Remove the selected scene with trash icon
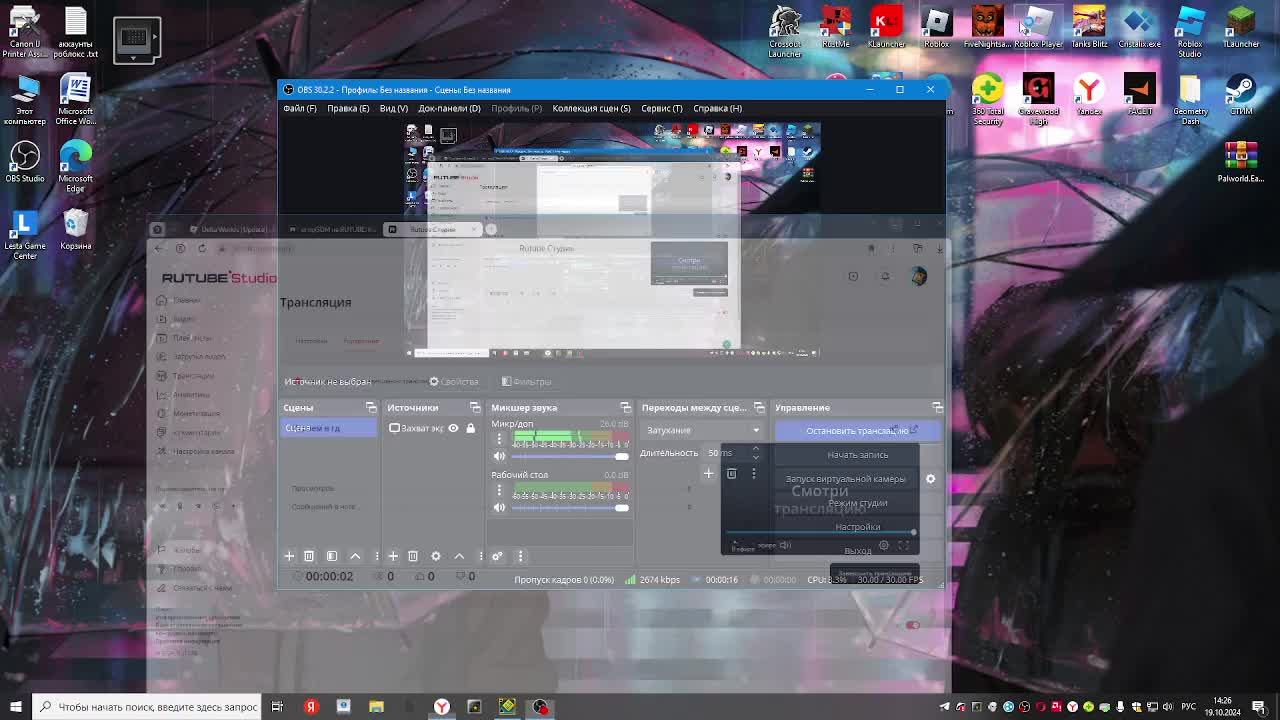Viewport: 1280px width, 720px height. (309, 556)
